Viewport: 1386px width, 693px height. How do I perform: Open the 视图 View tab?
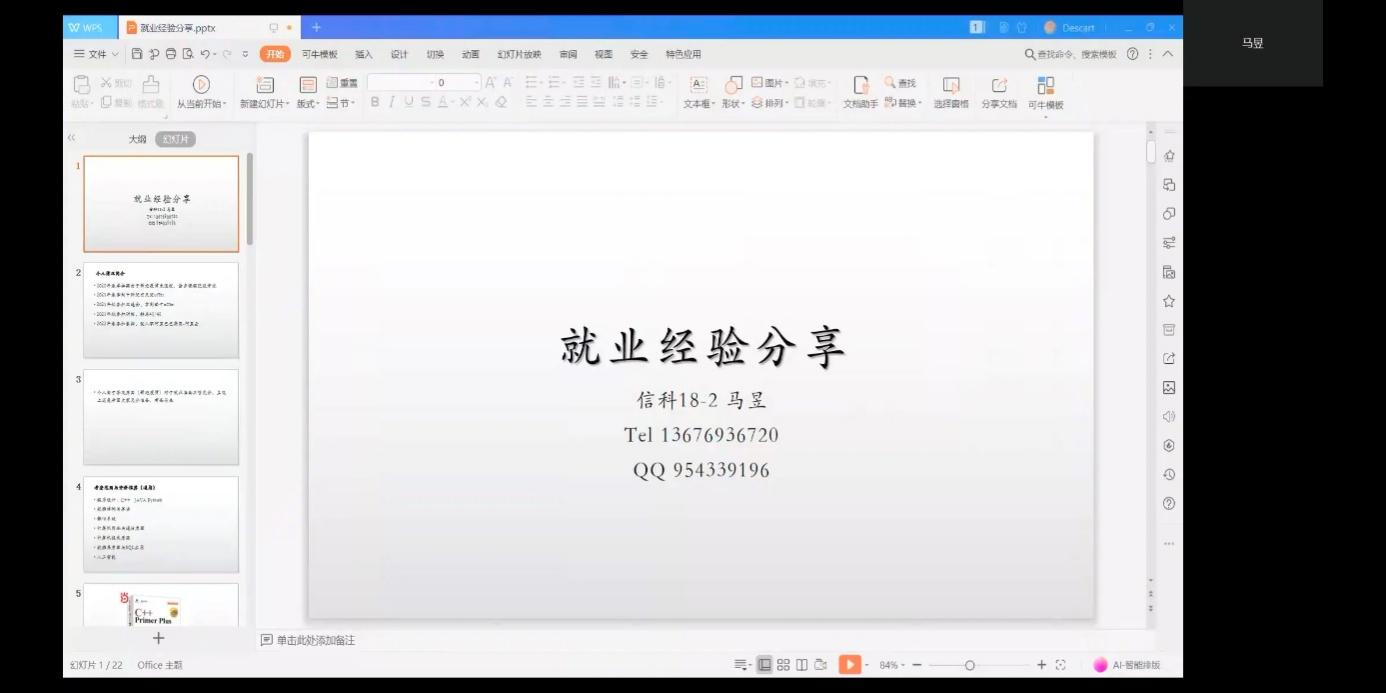pos(603,54)
